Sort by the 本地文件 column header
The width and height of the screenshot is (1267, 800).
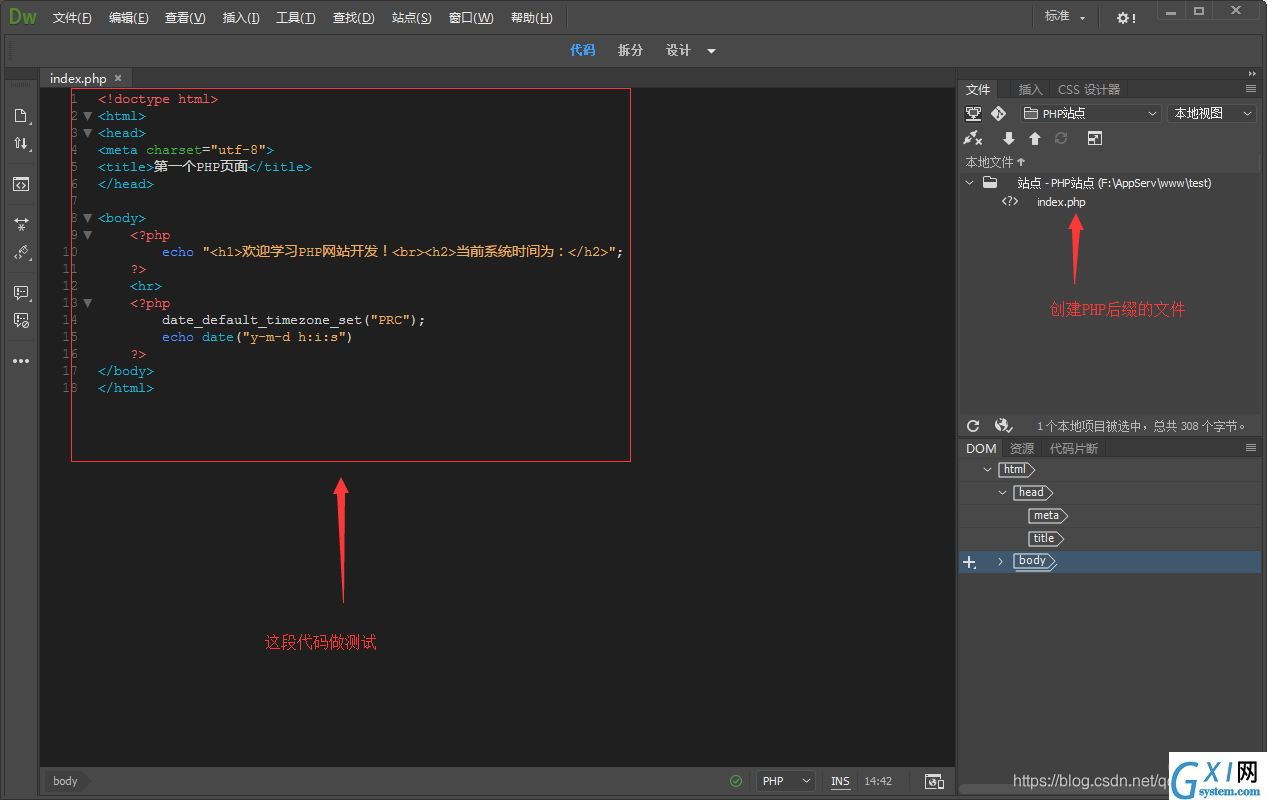995,162
